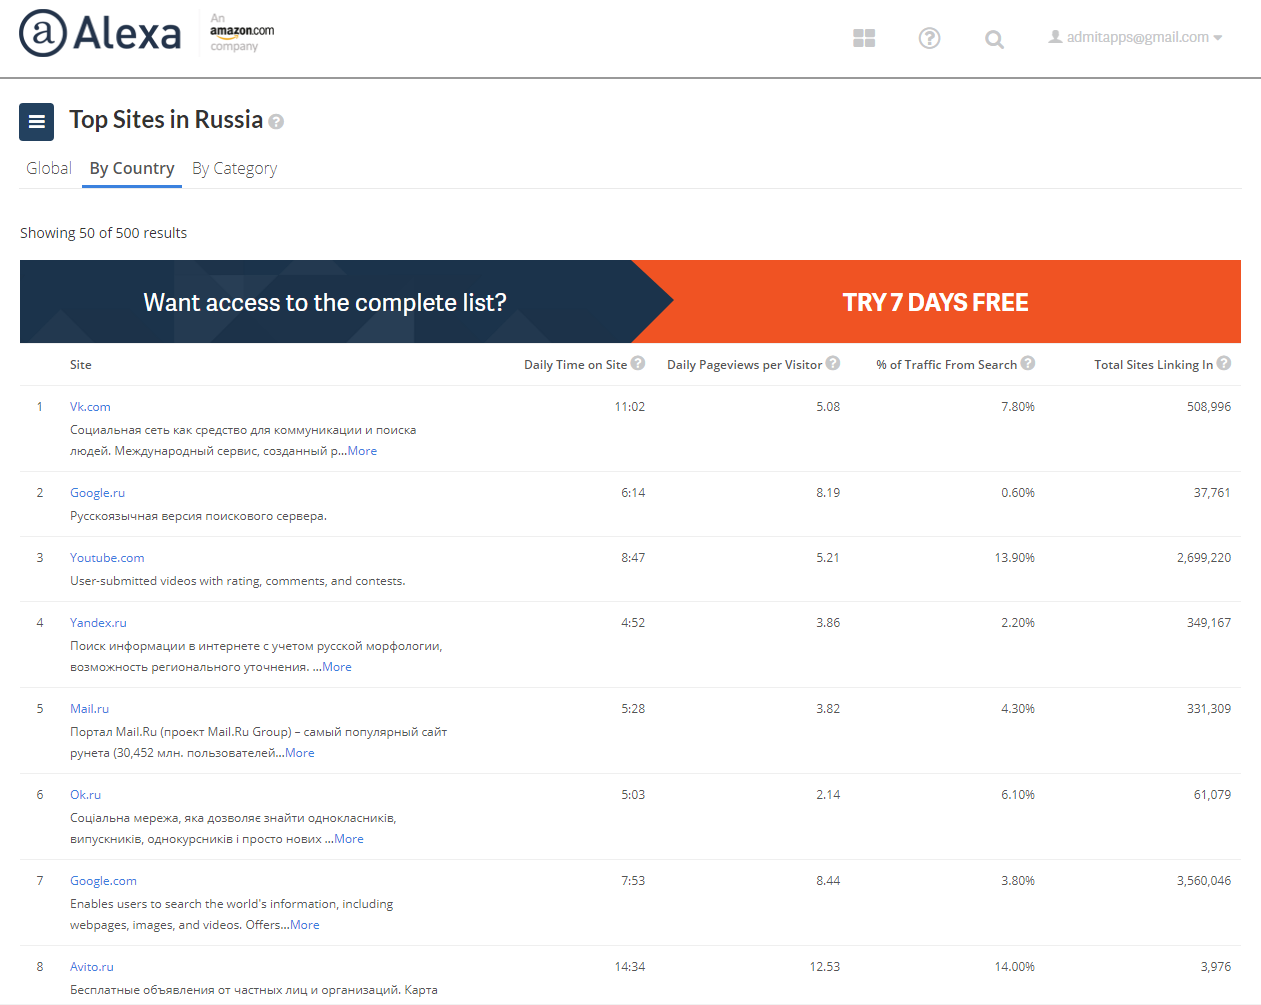Click Total Sites Linking In help icon
1261x1005 pixels.
tap(1224, 364)
